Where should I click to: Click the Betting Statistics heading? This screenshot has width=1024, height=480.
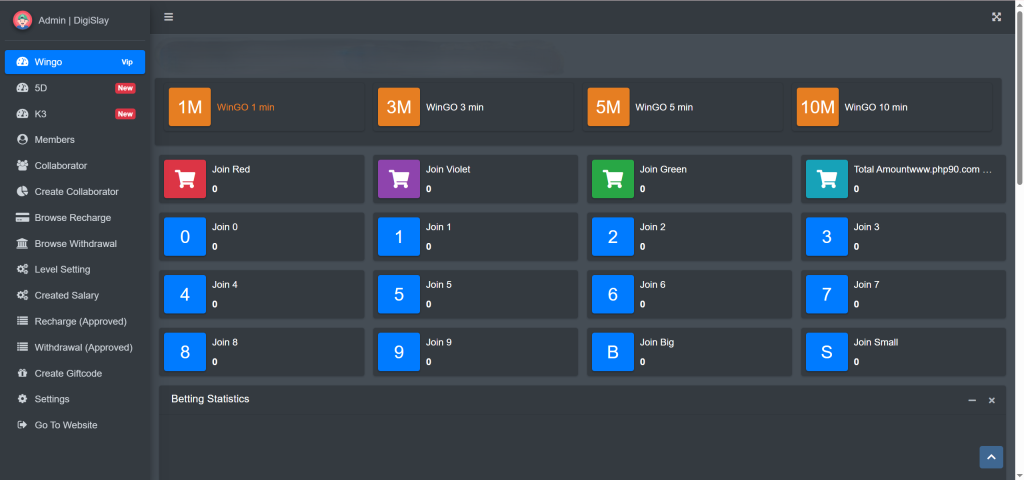(210, 398)
